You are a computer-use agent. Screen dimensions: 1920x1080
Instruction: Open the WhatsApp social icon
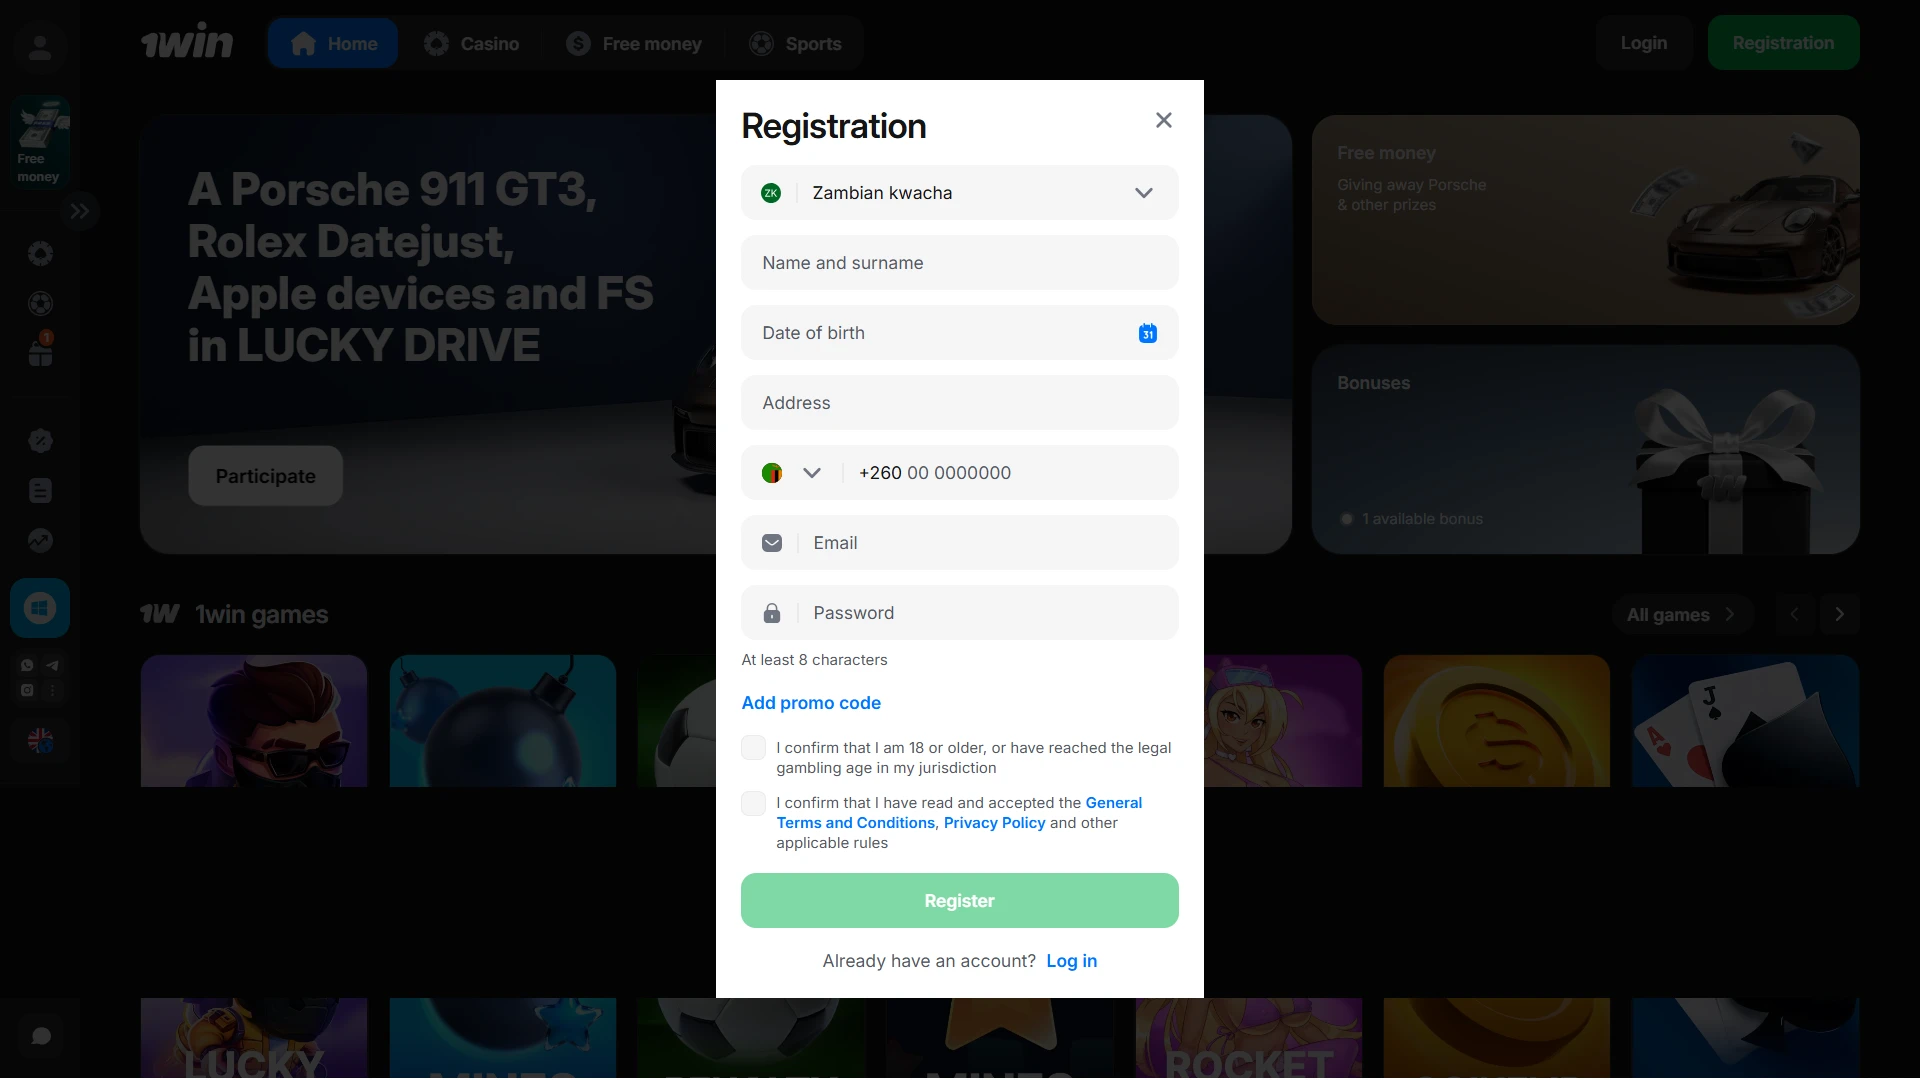pyautogui.click(x=27, y=665)
